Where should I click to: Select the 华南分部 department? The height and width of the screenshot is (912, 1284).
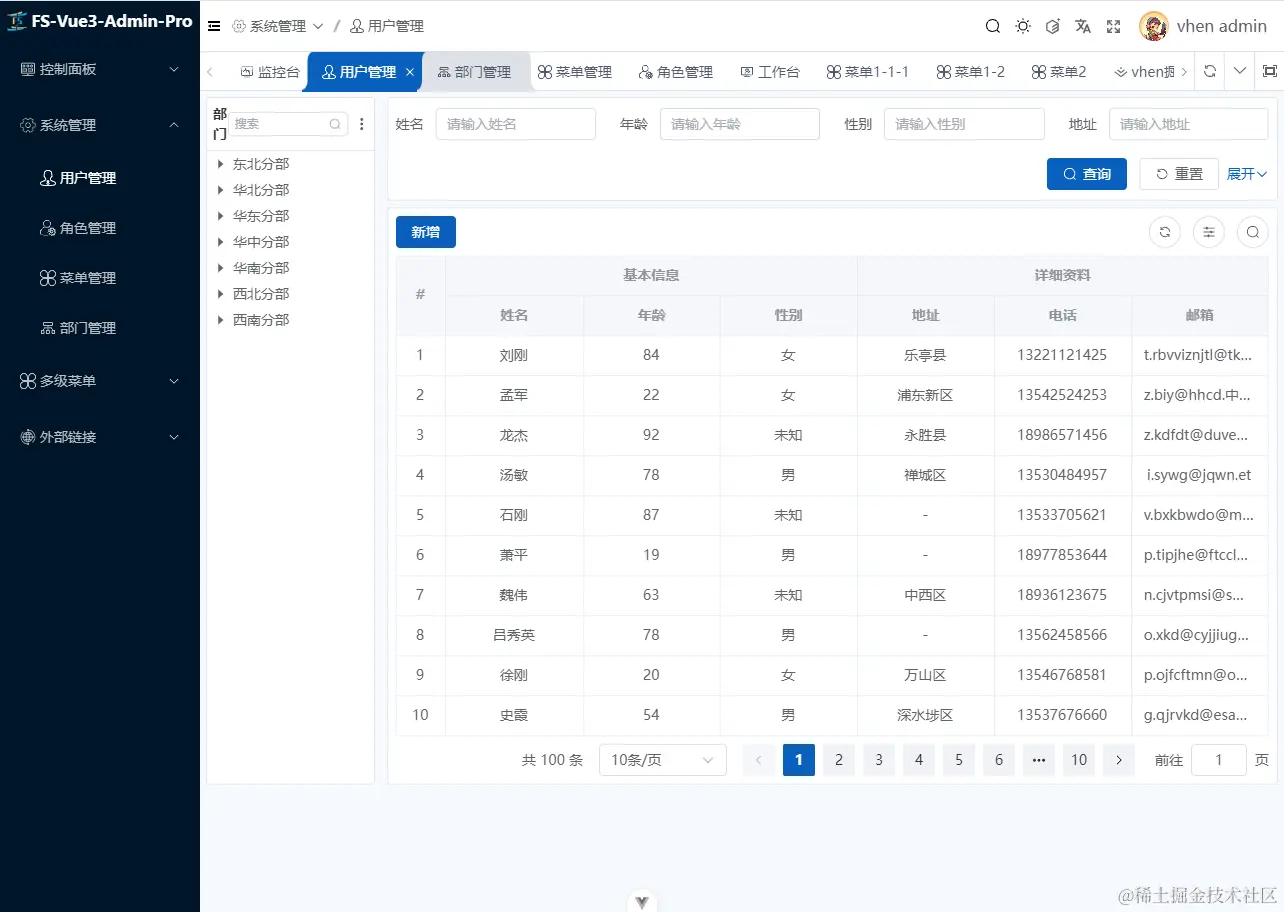(x=261, y=268)
